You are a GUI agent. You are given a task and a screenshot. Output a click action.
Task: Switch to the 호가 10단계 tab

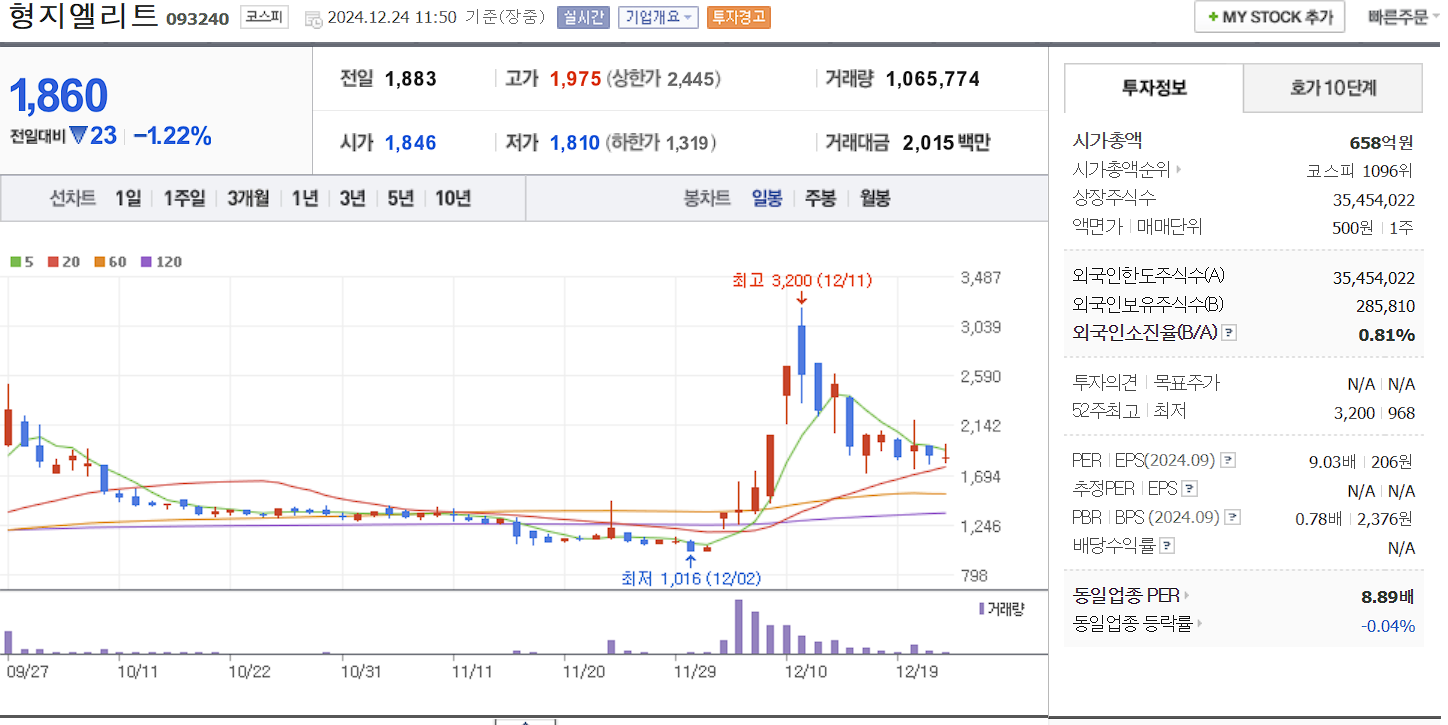[x=1332, y=88]
